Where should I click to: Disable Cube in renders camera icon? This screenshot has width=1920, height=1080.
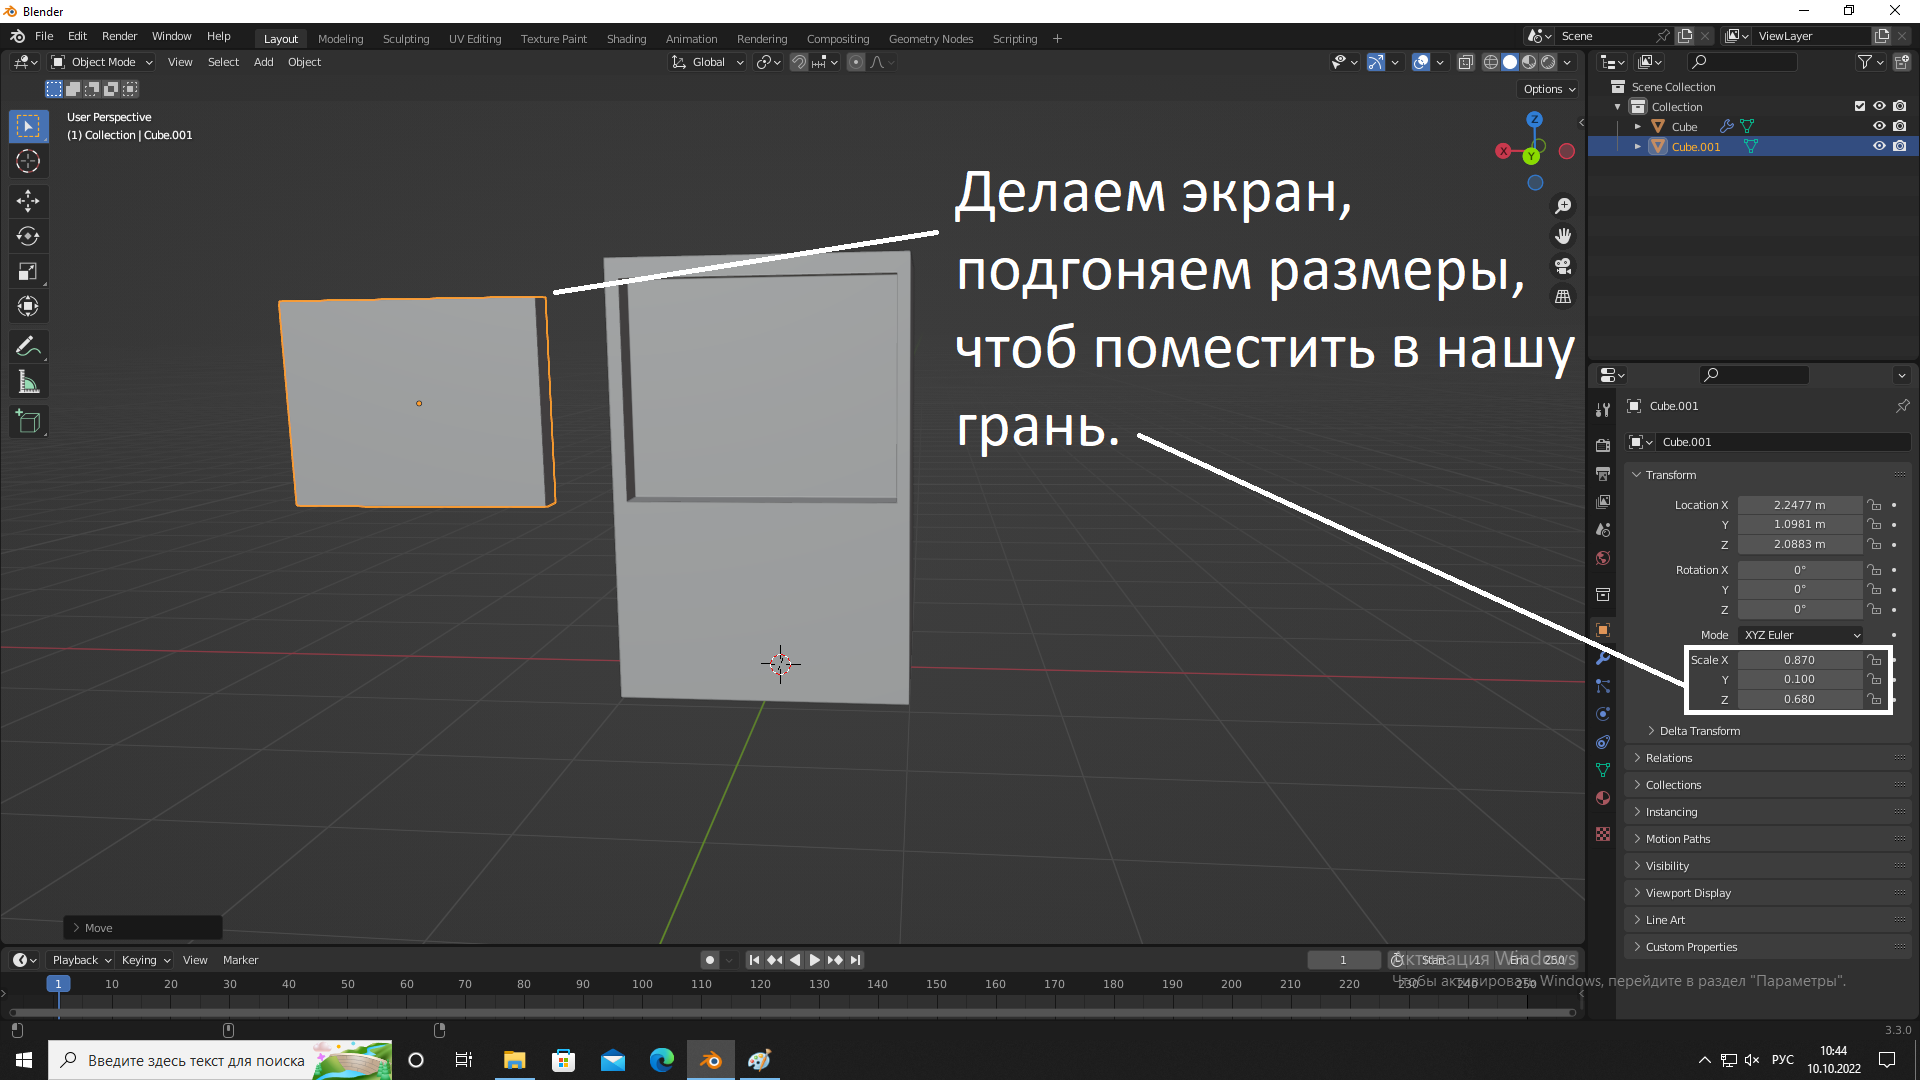point(1899,126)
